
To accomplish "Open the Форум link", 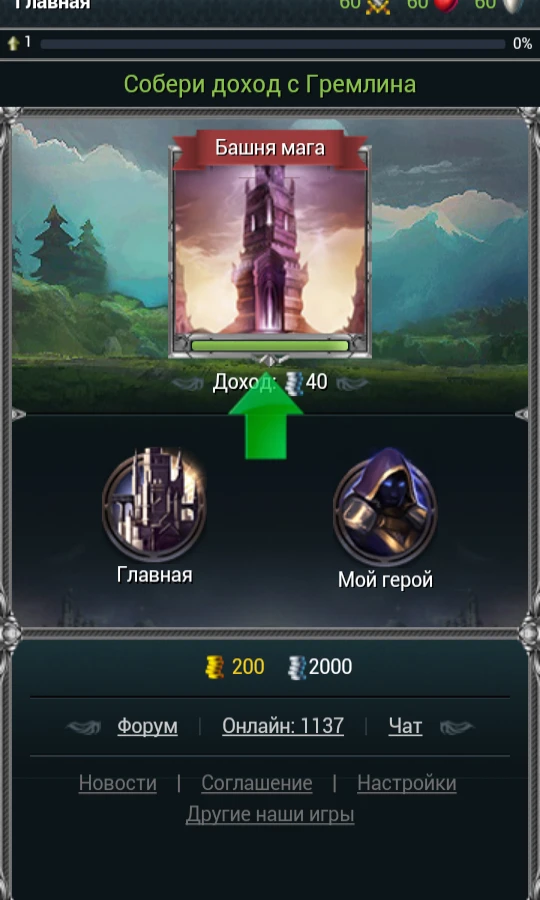I will [147, 726].
